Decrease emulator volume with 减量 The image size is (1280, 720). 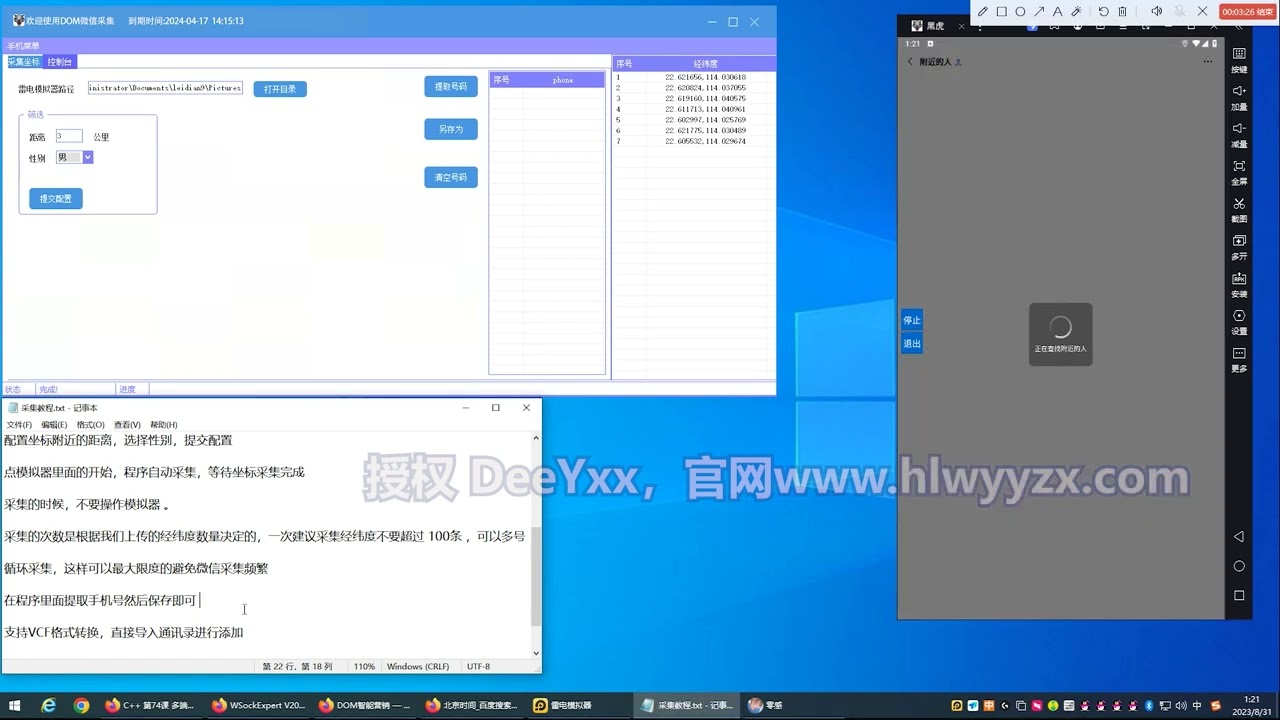point(1239,134)
